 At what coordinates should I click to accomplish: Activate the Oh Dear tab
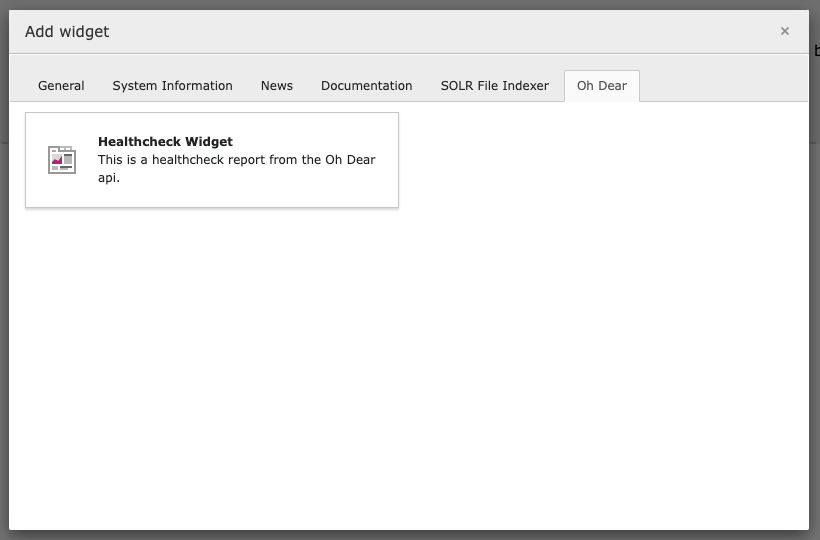coord(602,86)
